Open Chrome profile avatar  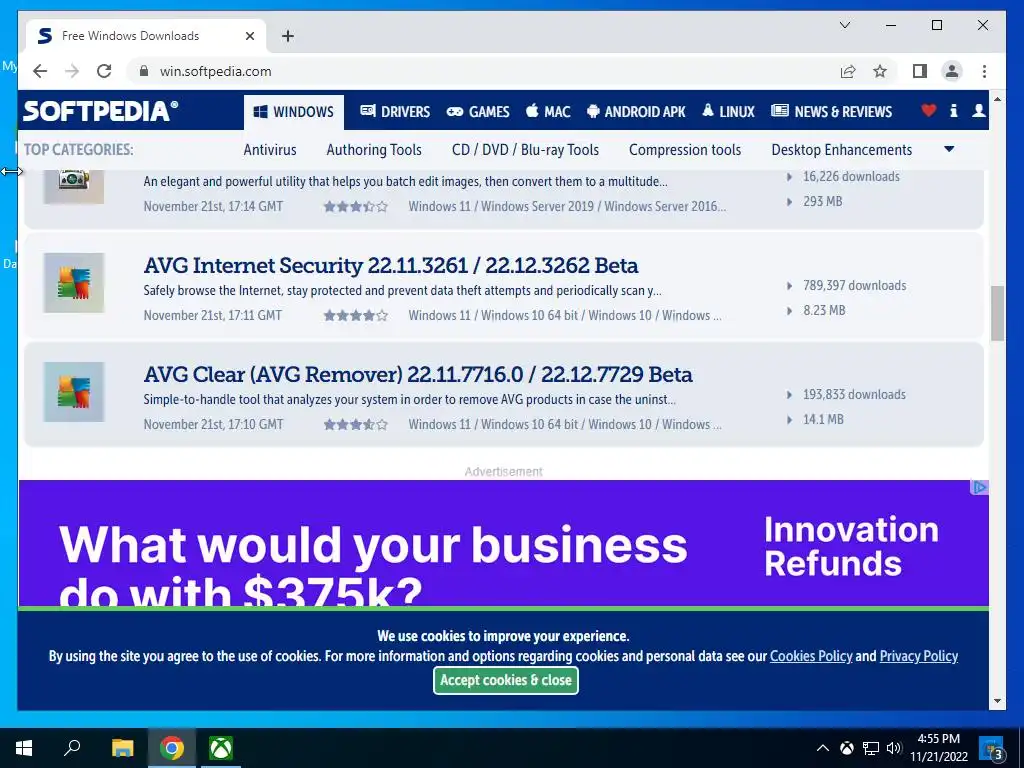tap(952, 71)
